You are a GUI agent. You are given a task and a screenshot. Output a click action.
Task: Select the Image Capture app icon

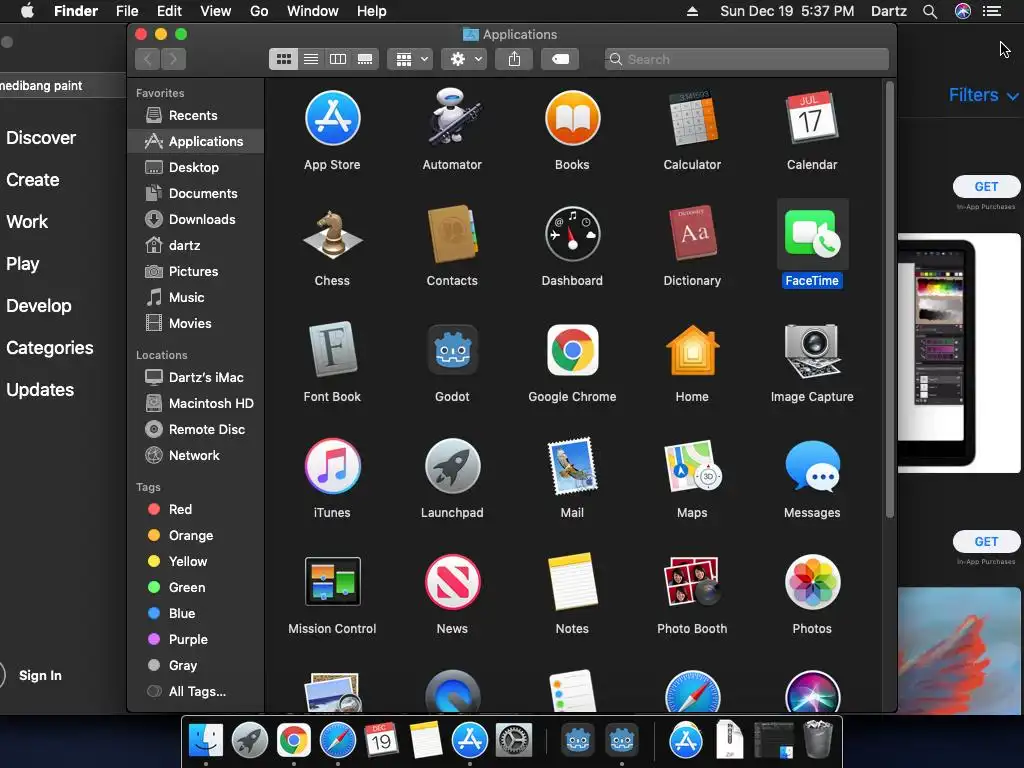(x=812, y=351)
